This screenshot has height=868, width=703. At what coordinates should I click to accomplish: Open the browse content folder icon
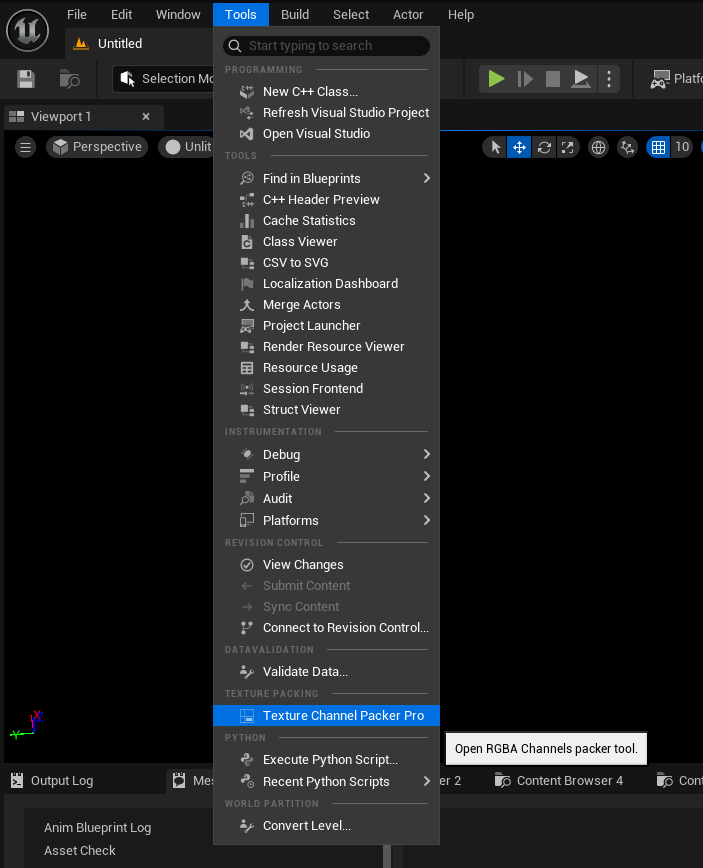click(69, 79)
